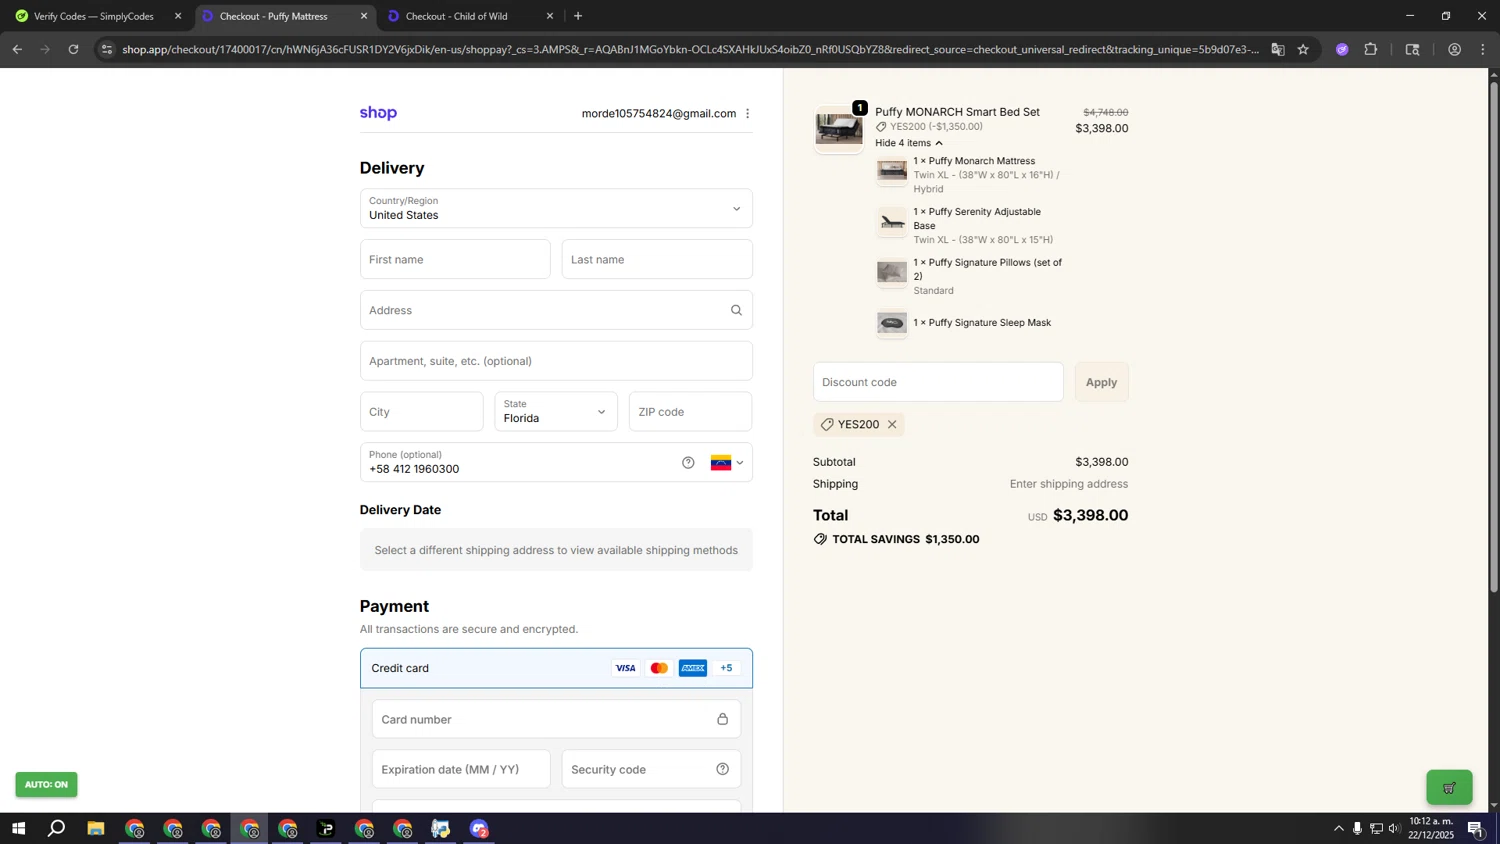Remove the YES200 discount code
Image resolution: width=1500 pixels, height=844 pixels.
892,425
